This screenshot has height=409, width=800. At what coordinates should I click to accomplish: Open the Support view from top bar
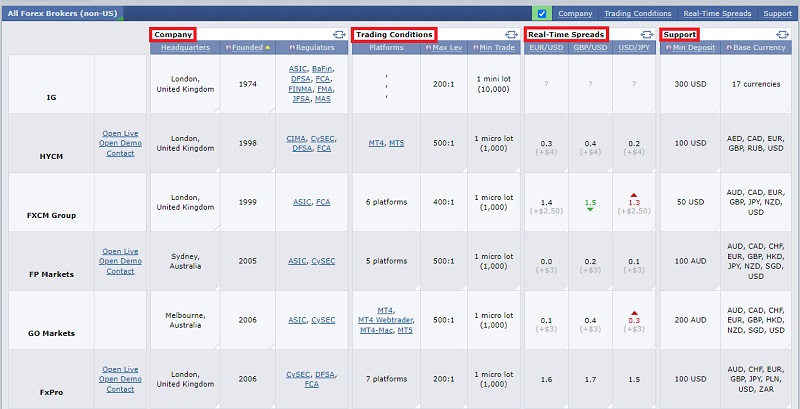point(777,14)
